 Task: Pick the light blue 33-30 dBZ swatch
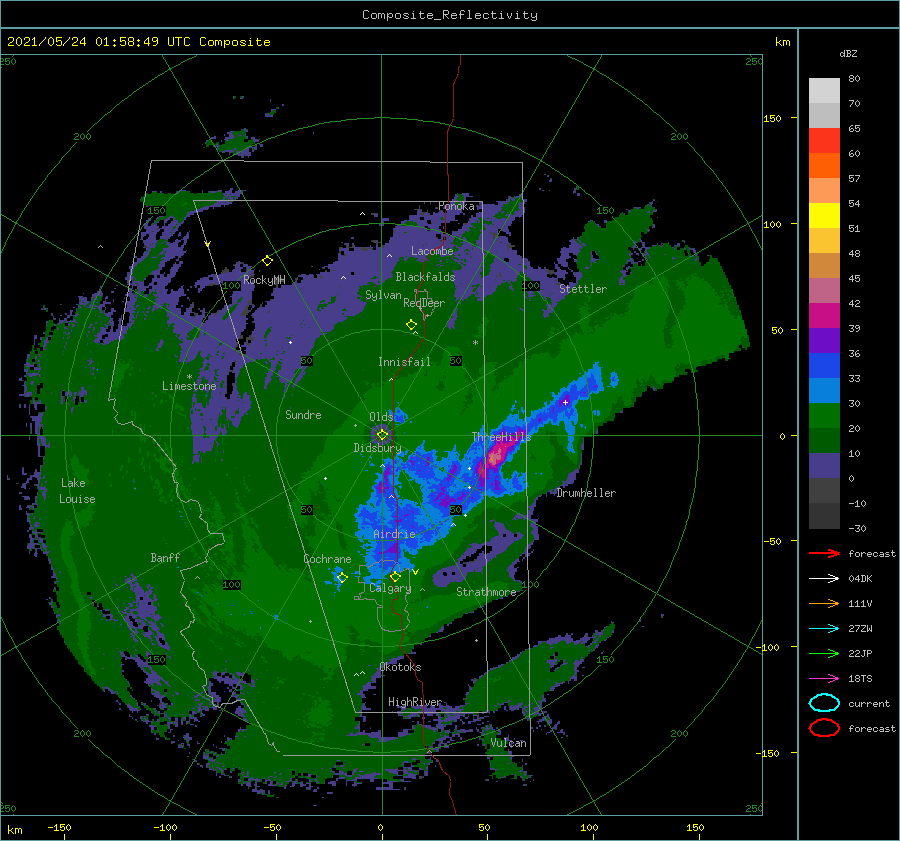[x=824, y=391]
